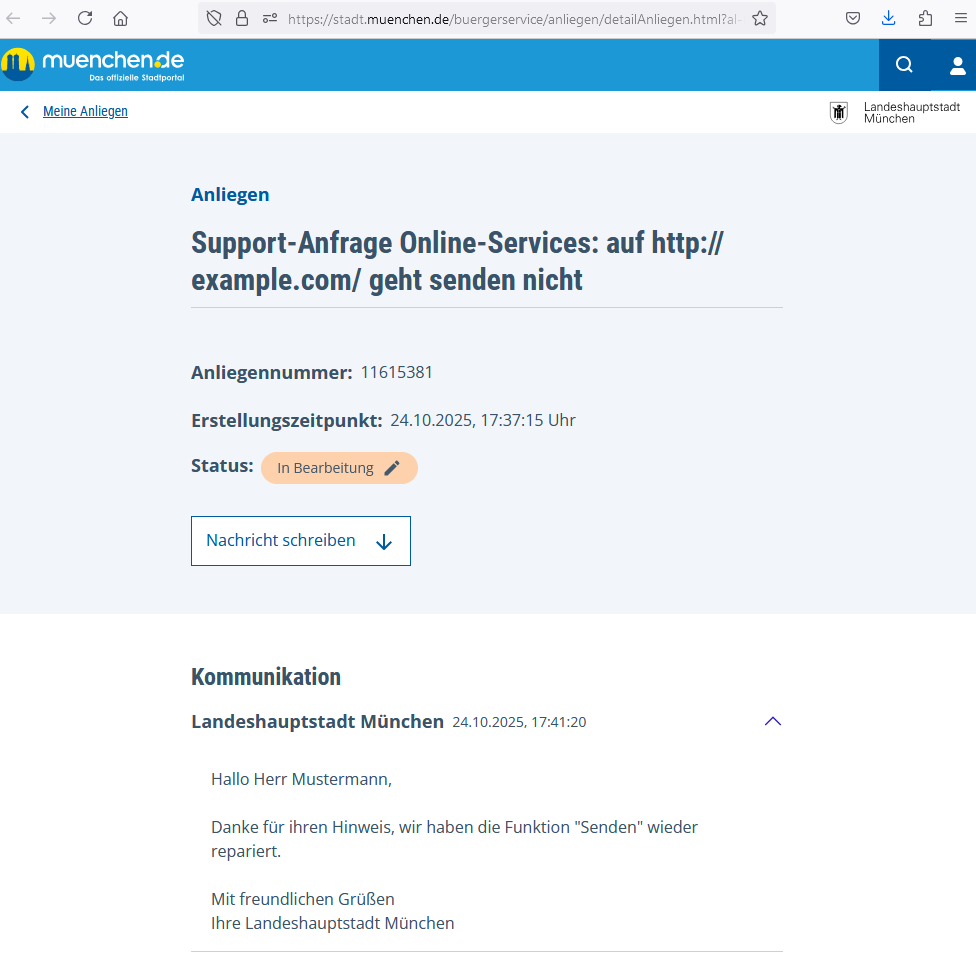976x969 pixels.
Task: Open the user account icon in the header
Action: (957, 64)
